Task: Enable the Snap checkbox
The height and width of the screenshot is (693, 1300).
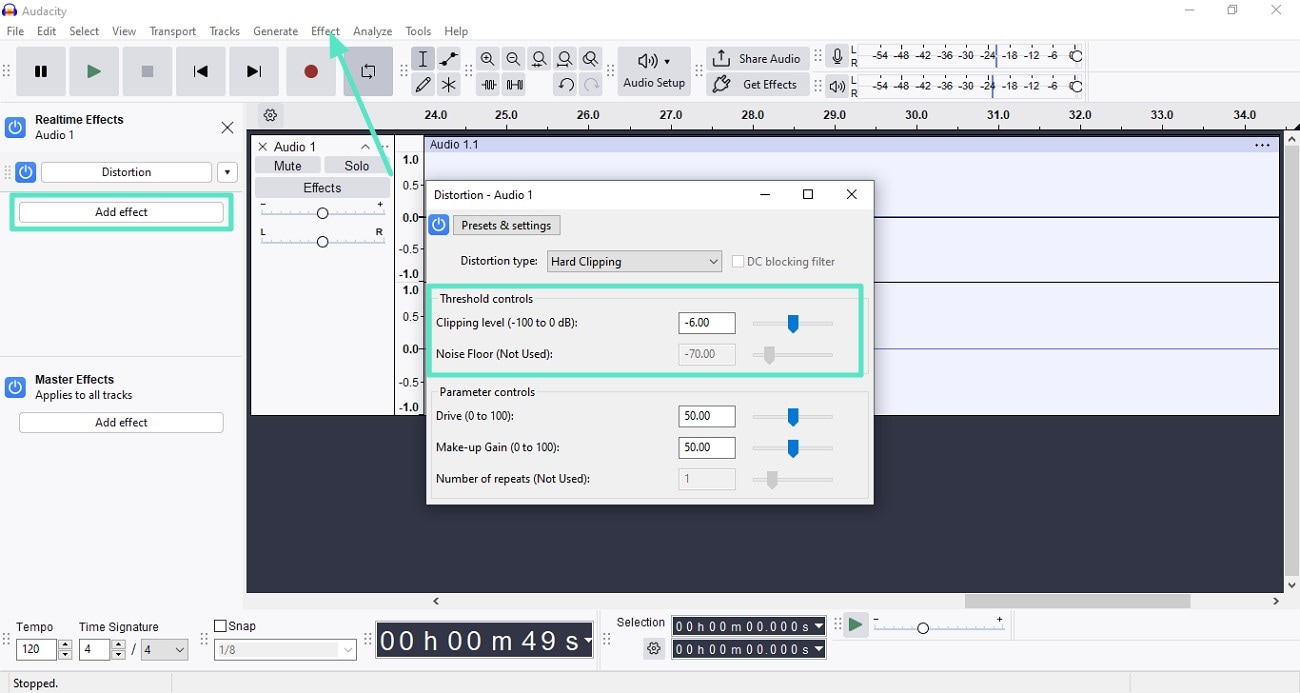Action: click(220, 627)
